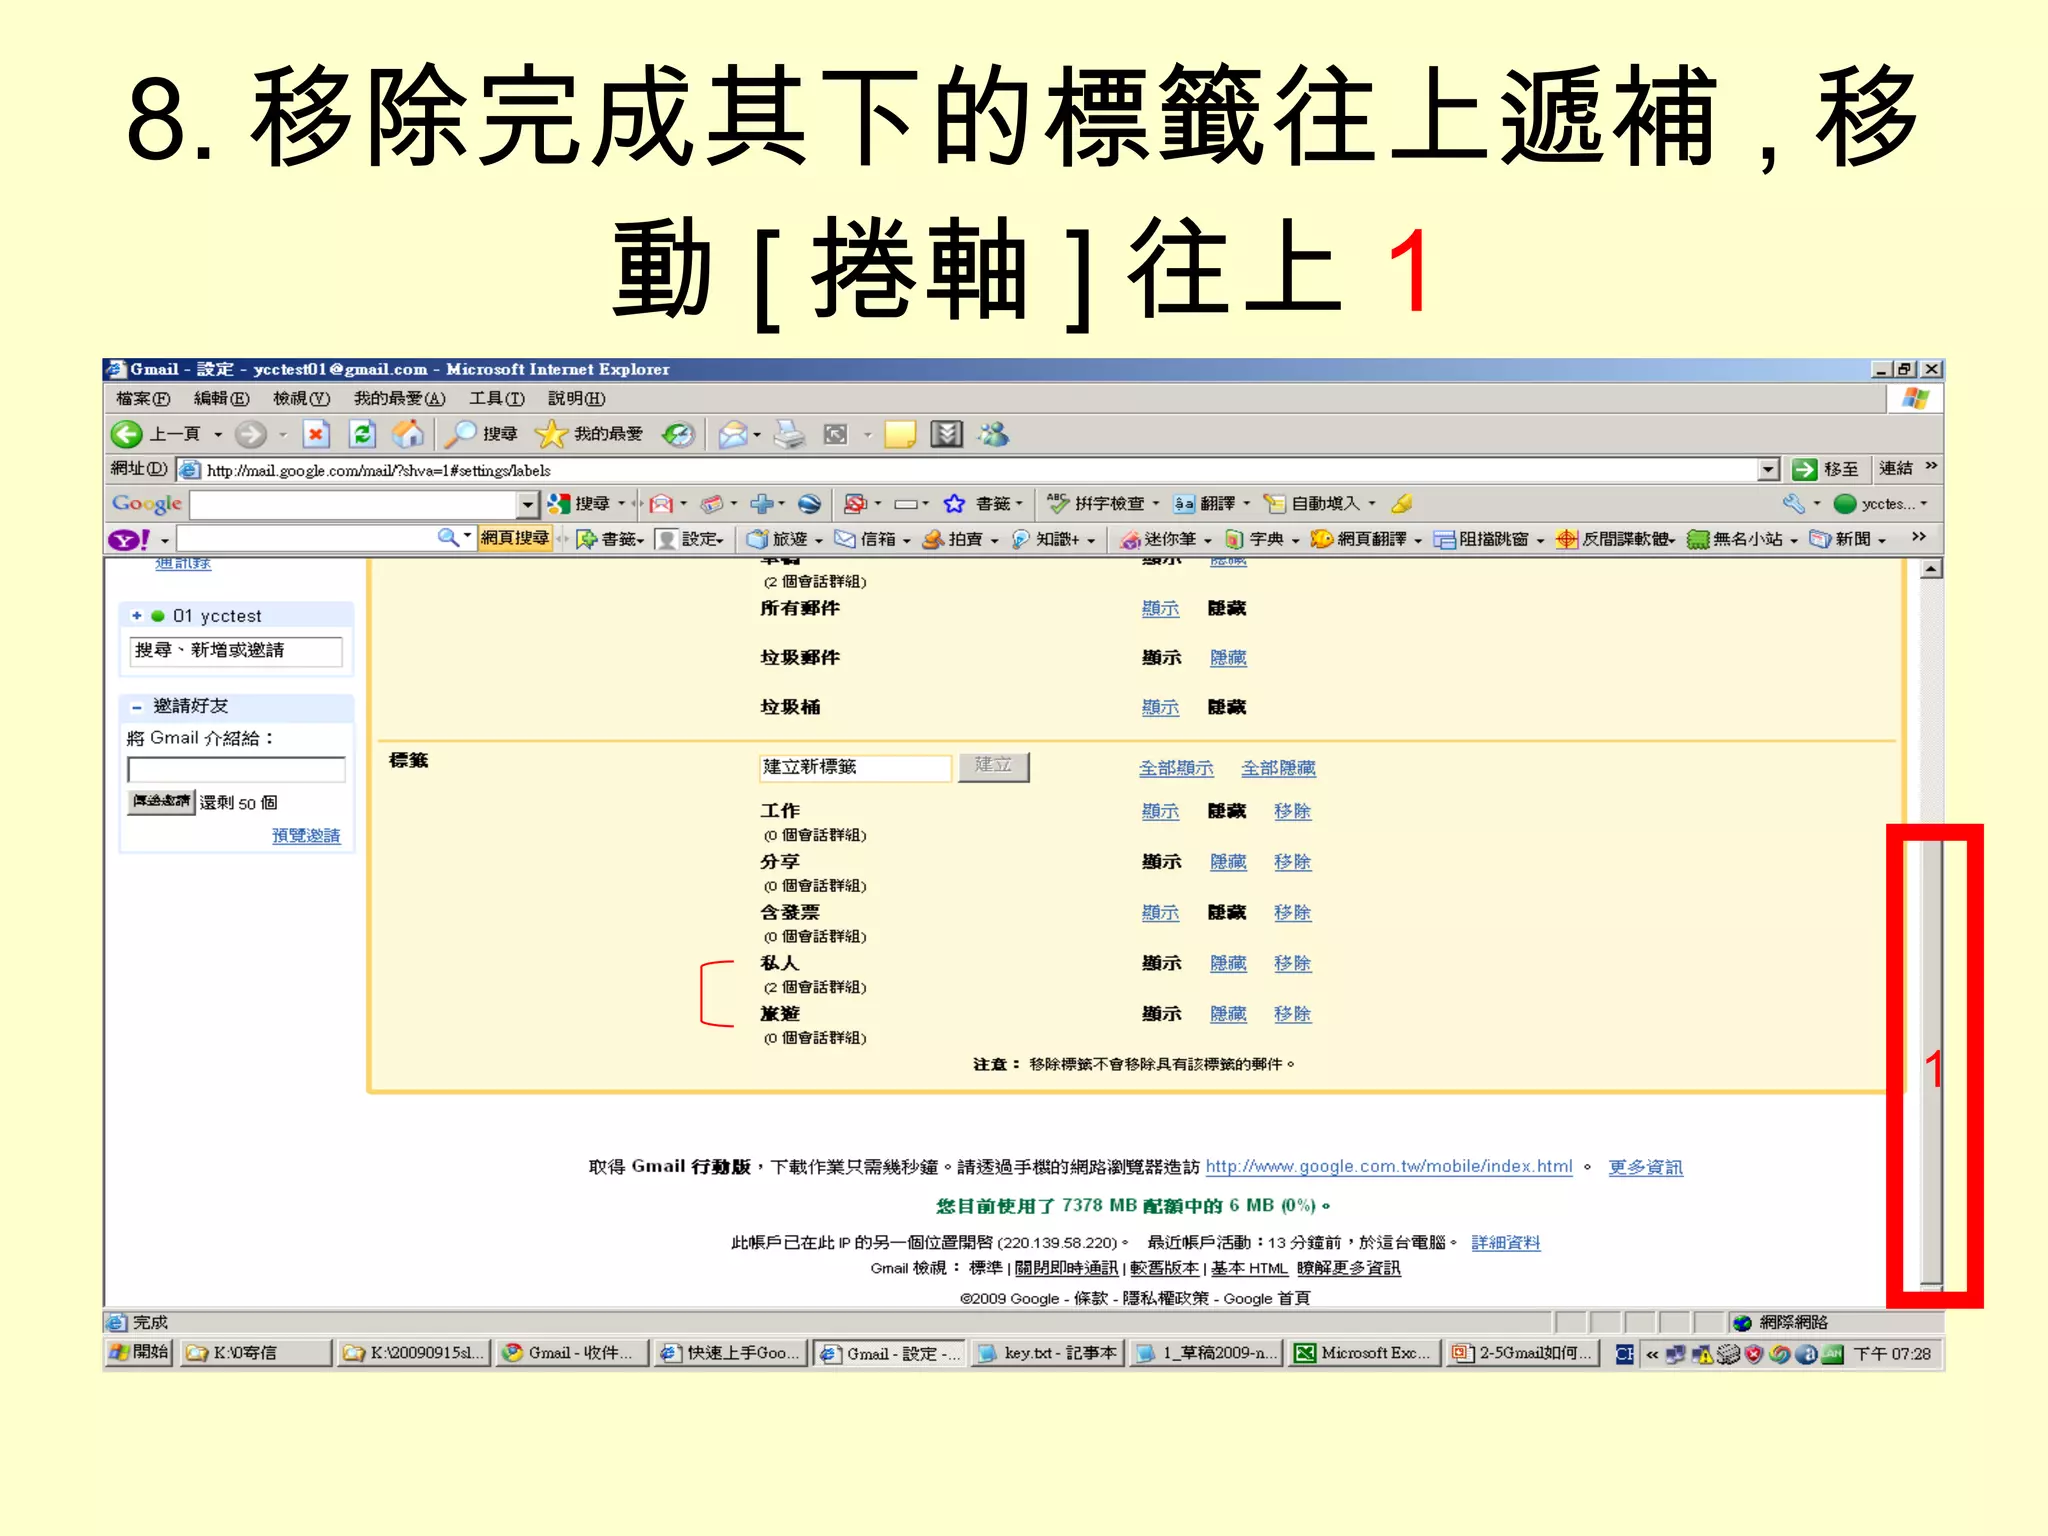Viewport: 2048px width, 1536px height.
Task: Show the 所有郵件 label via 顯示
Action: click(x=1160, y=608)
